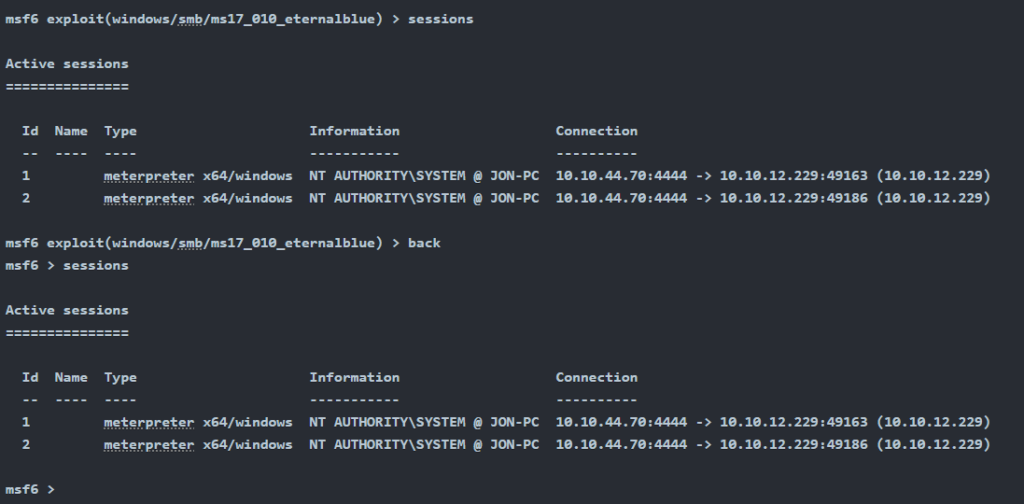The image size is (1024, 504).
Task: Click the 'Connection' header in the first table
Action: 596,131
